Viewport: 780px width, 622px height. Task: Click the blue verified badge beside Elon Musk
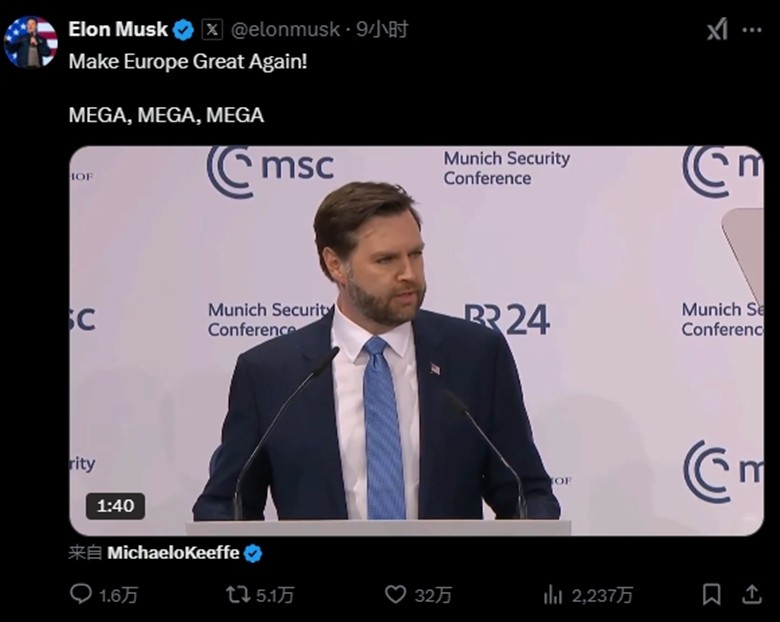point(183,30)
